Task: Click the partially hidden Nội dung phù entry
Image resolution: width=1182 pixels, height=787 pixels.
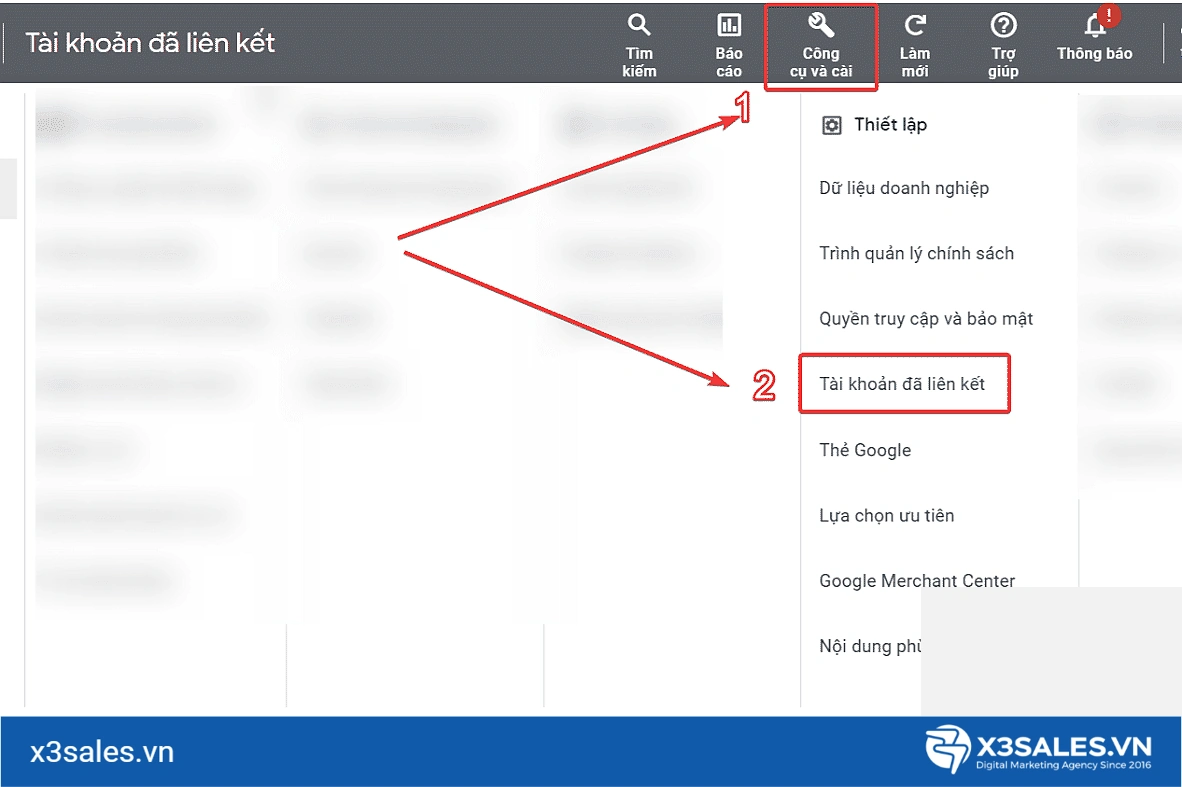Action: [870, 647]
